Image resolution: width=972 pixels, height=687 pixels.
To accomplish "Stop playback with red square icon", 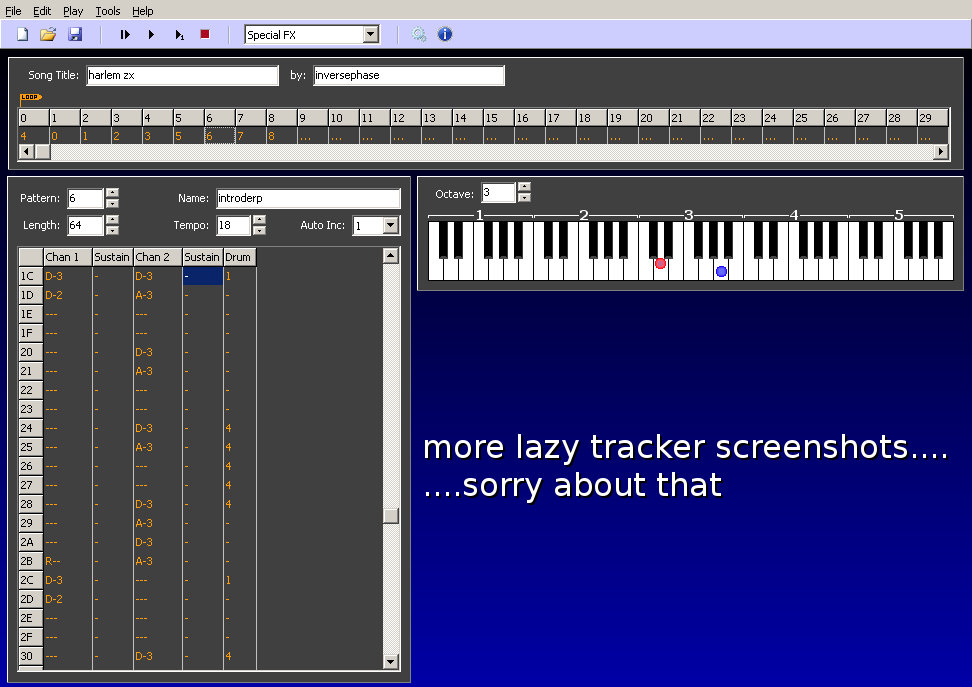I will pyautogui.click(x=205, y=34).
